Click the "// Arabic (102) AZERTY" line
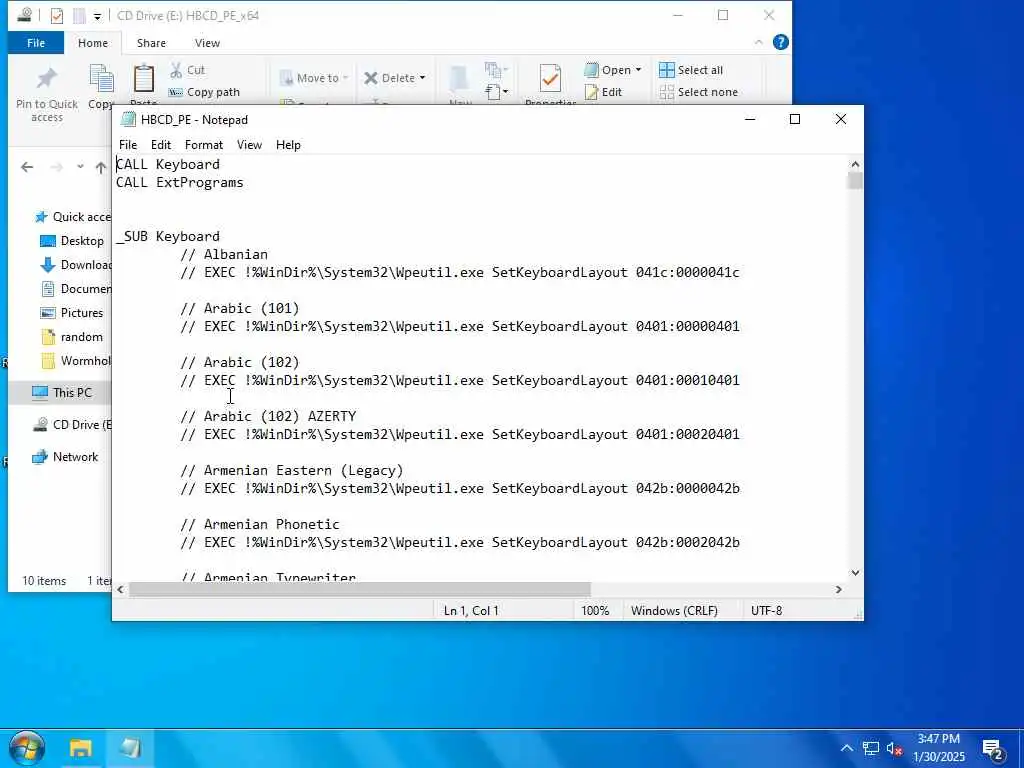1024x768 pixels. [268, 417]
